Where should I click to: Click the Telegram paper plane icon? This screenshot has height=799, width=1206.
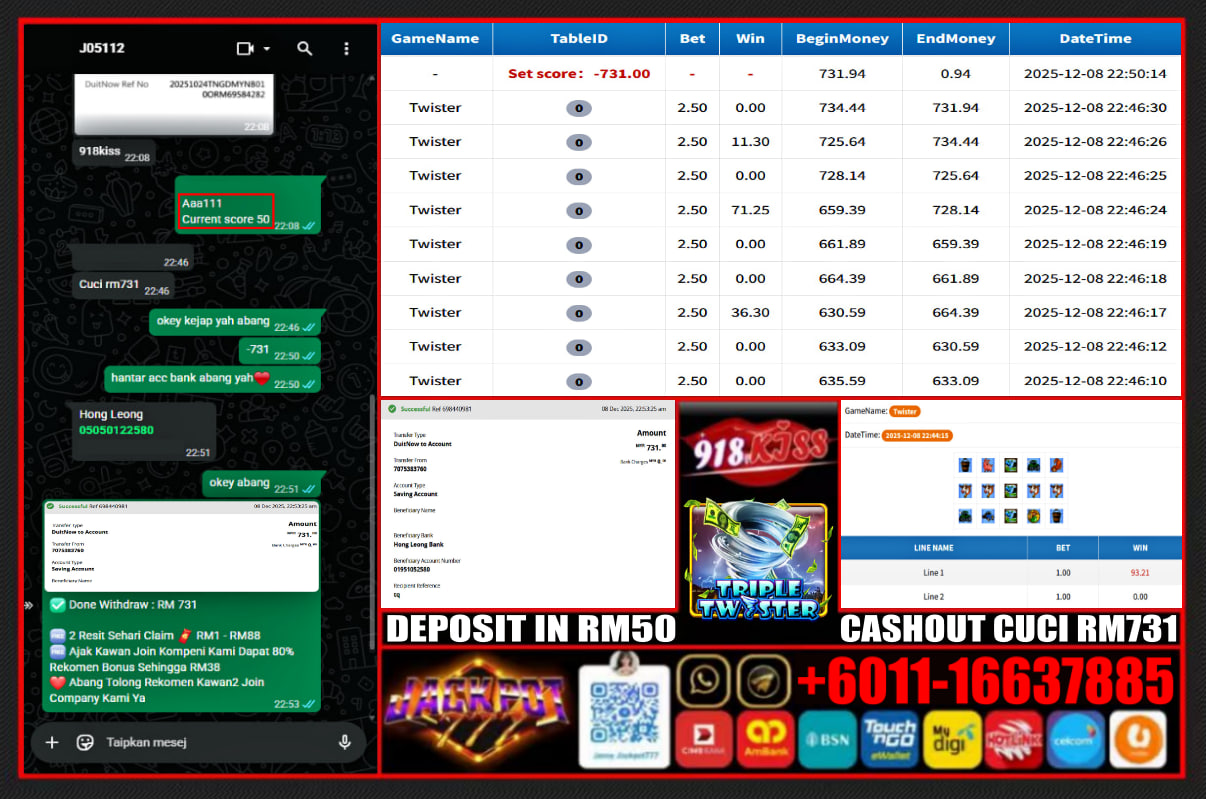tap(764, 680)
